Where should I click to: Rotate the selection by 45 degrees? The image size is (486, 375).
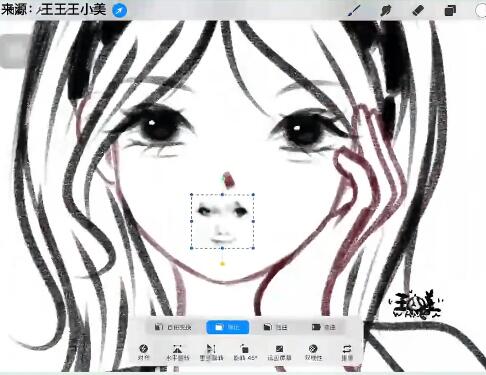pos(245,352)
